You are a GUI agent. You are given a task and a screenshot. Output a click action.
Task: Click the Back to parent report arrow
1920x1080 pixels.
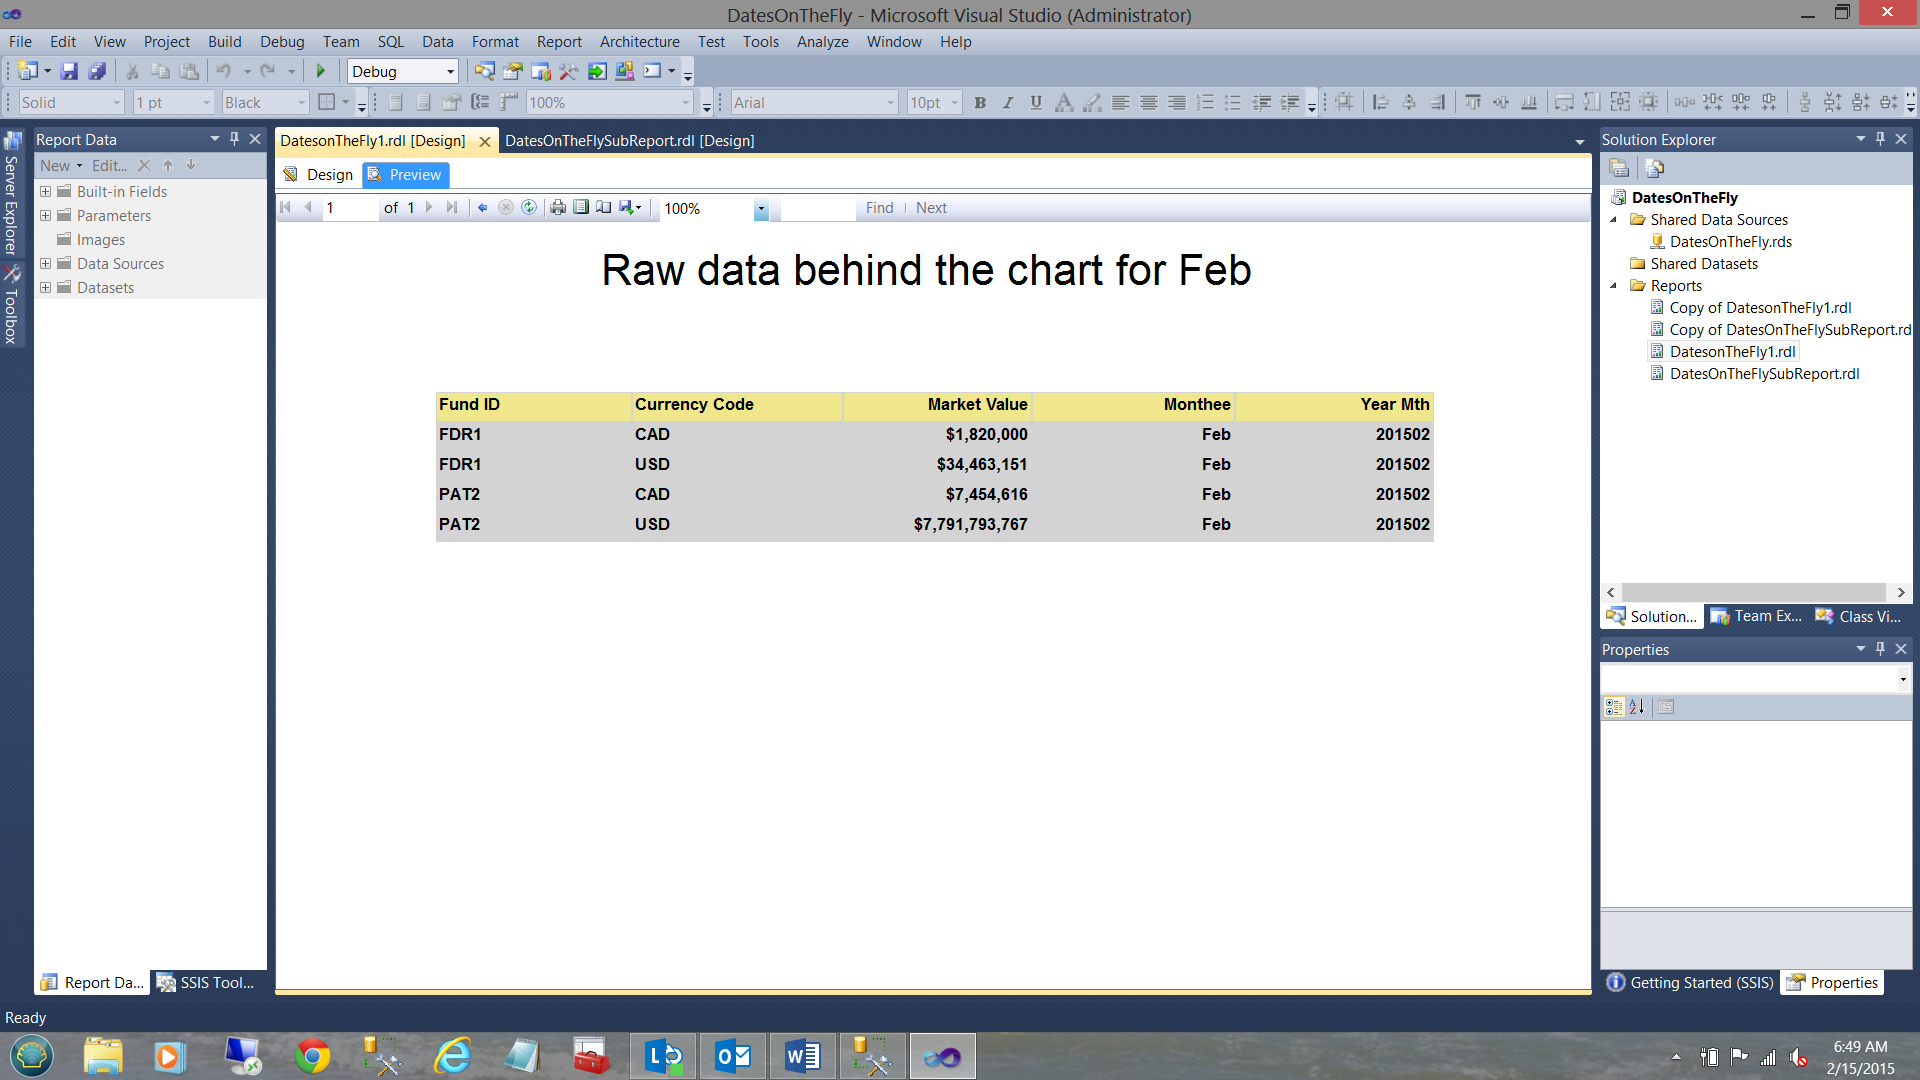(483, 208)
